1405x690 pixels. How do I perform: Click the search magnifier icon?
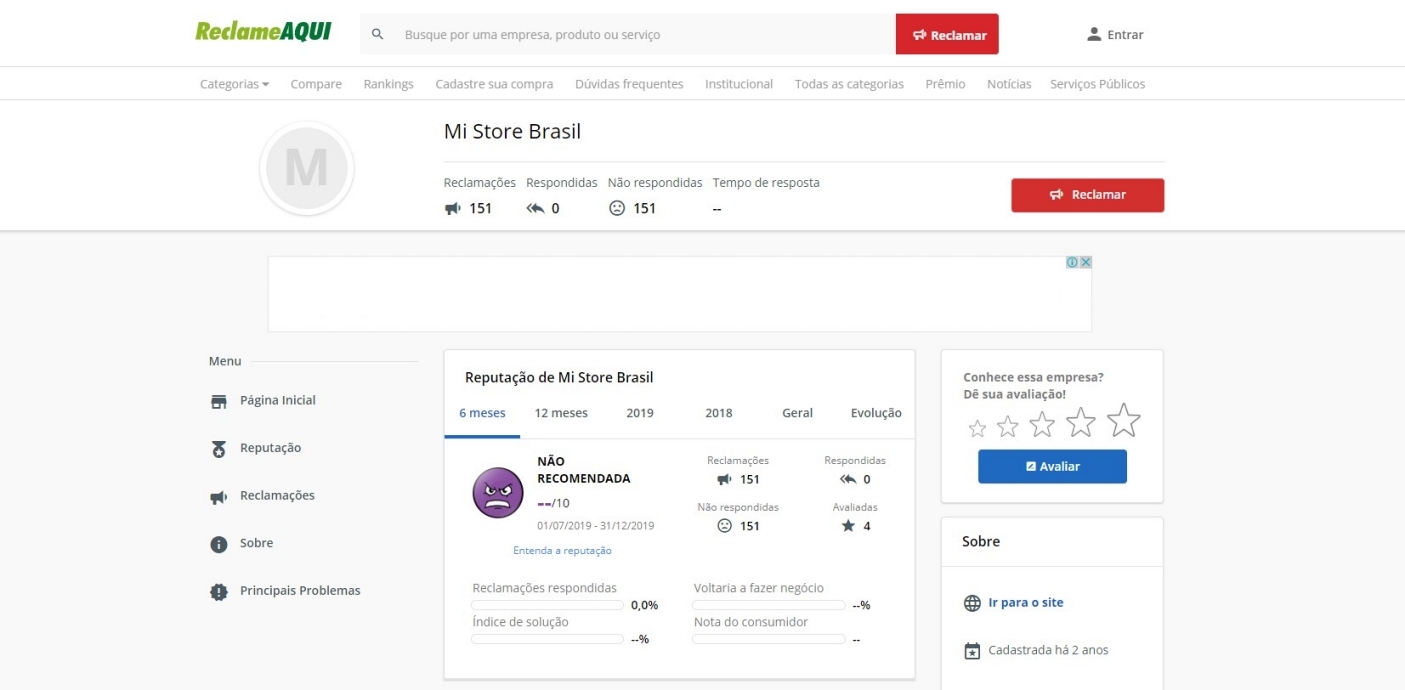pos(378,34)
